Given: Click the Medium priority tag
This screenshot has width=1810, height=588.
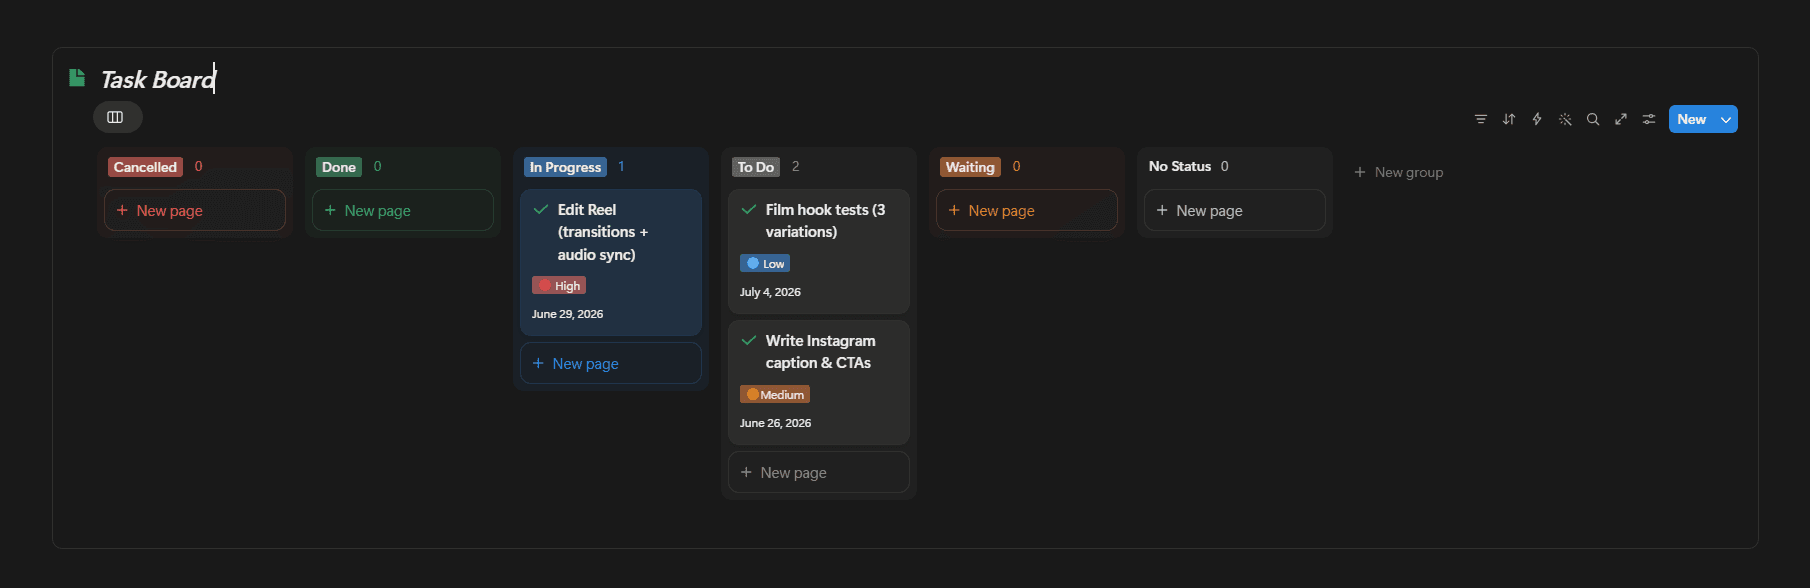Looking at the screenshot, I should point(775,394).
